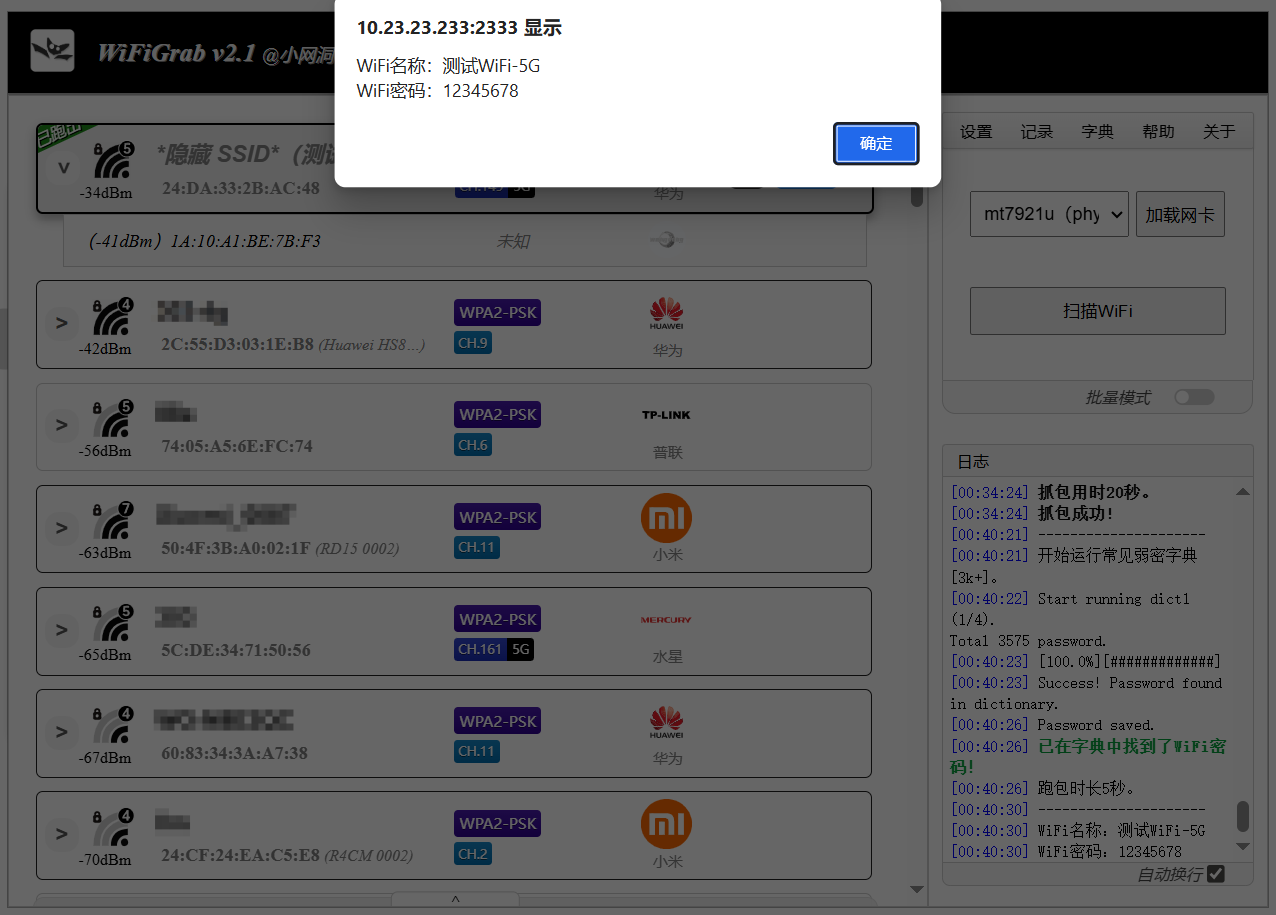Click the MAC address 2C:55:D3:03:1E:B8
Image resolution: width=1276 pixels, height=915 pixels.
[237, 345]
